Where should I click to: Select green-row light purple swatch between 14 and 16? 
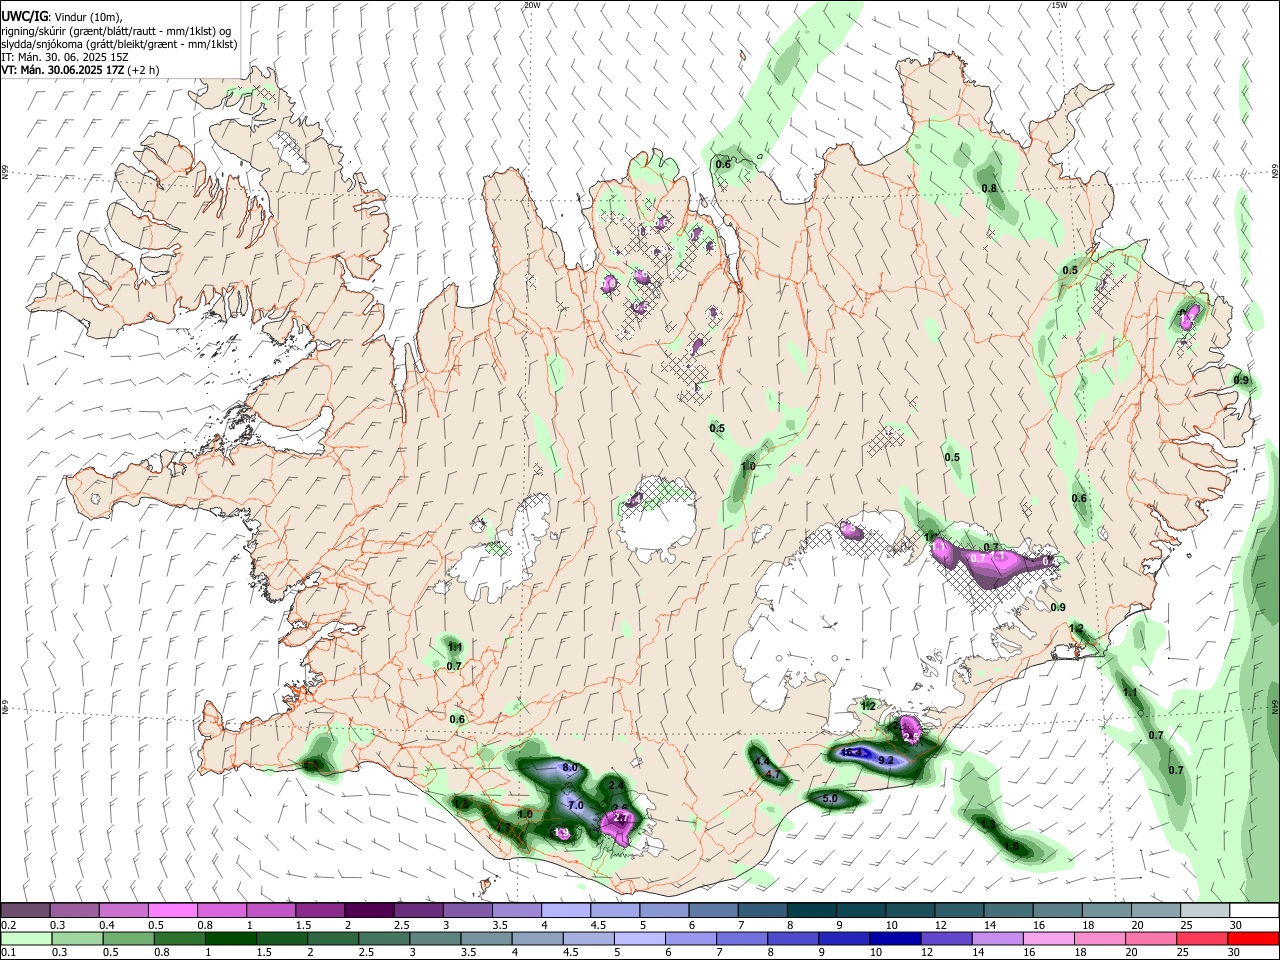point(996,939)
